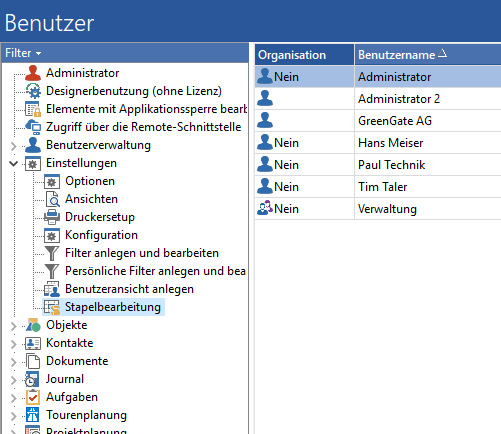
Task: Click group icon in Verwaltung row
Action: (265, 209)
